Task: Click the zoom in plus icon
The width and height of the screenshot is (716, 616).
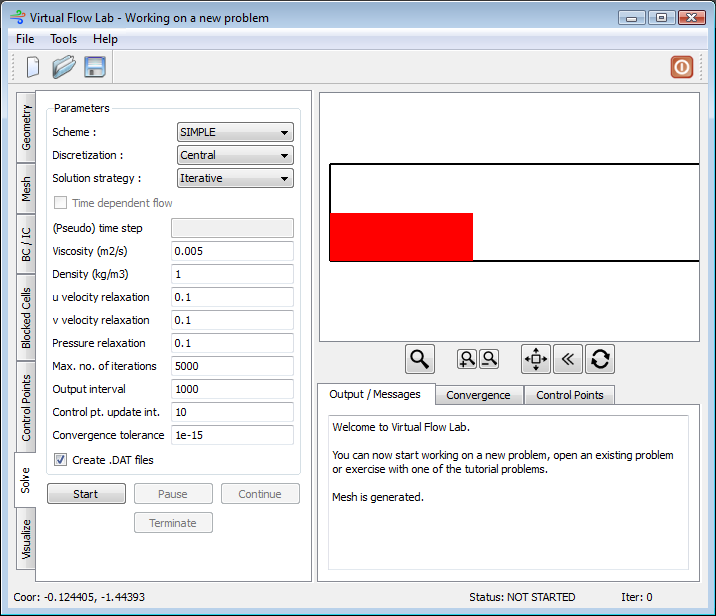Action: pyautogui.click(x=467, y=359)
